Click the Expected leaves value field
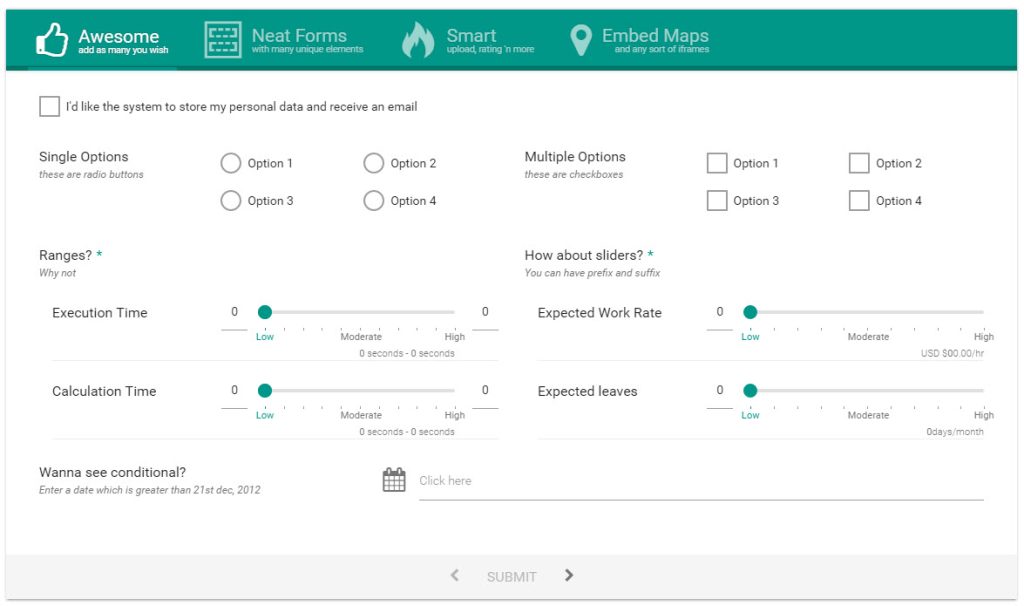Image resolution: width=1024 pixels, height=606 pixels. pyautogui.click(x=720, y=392)
